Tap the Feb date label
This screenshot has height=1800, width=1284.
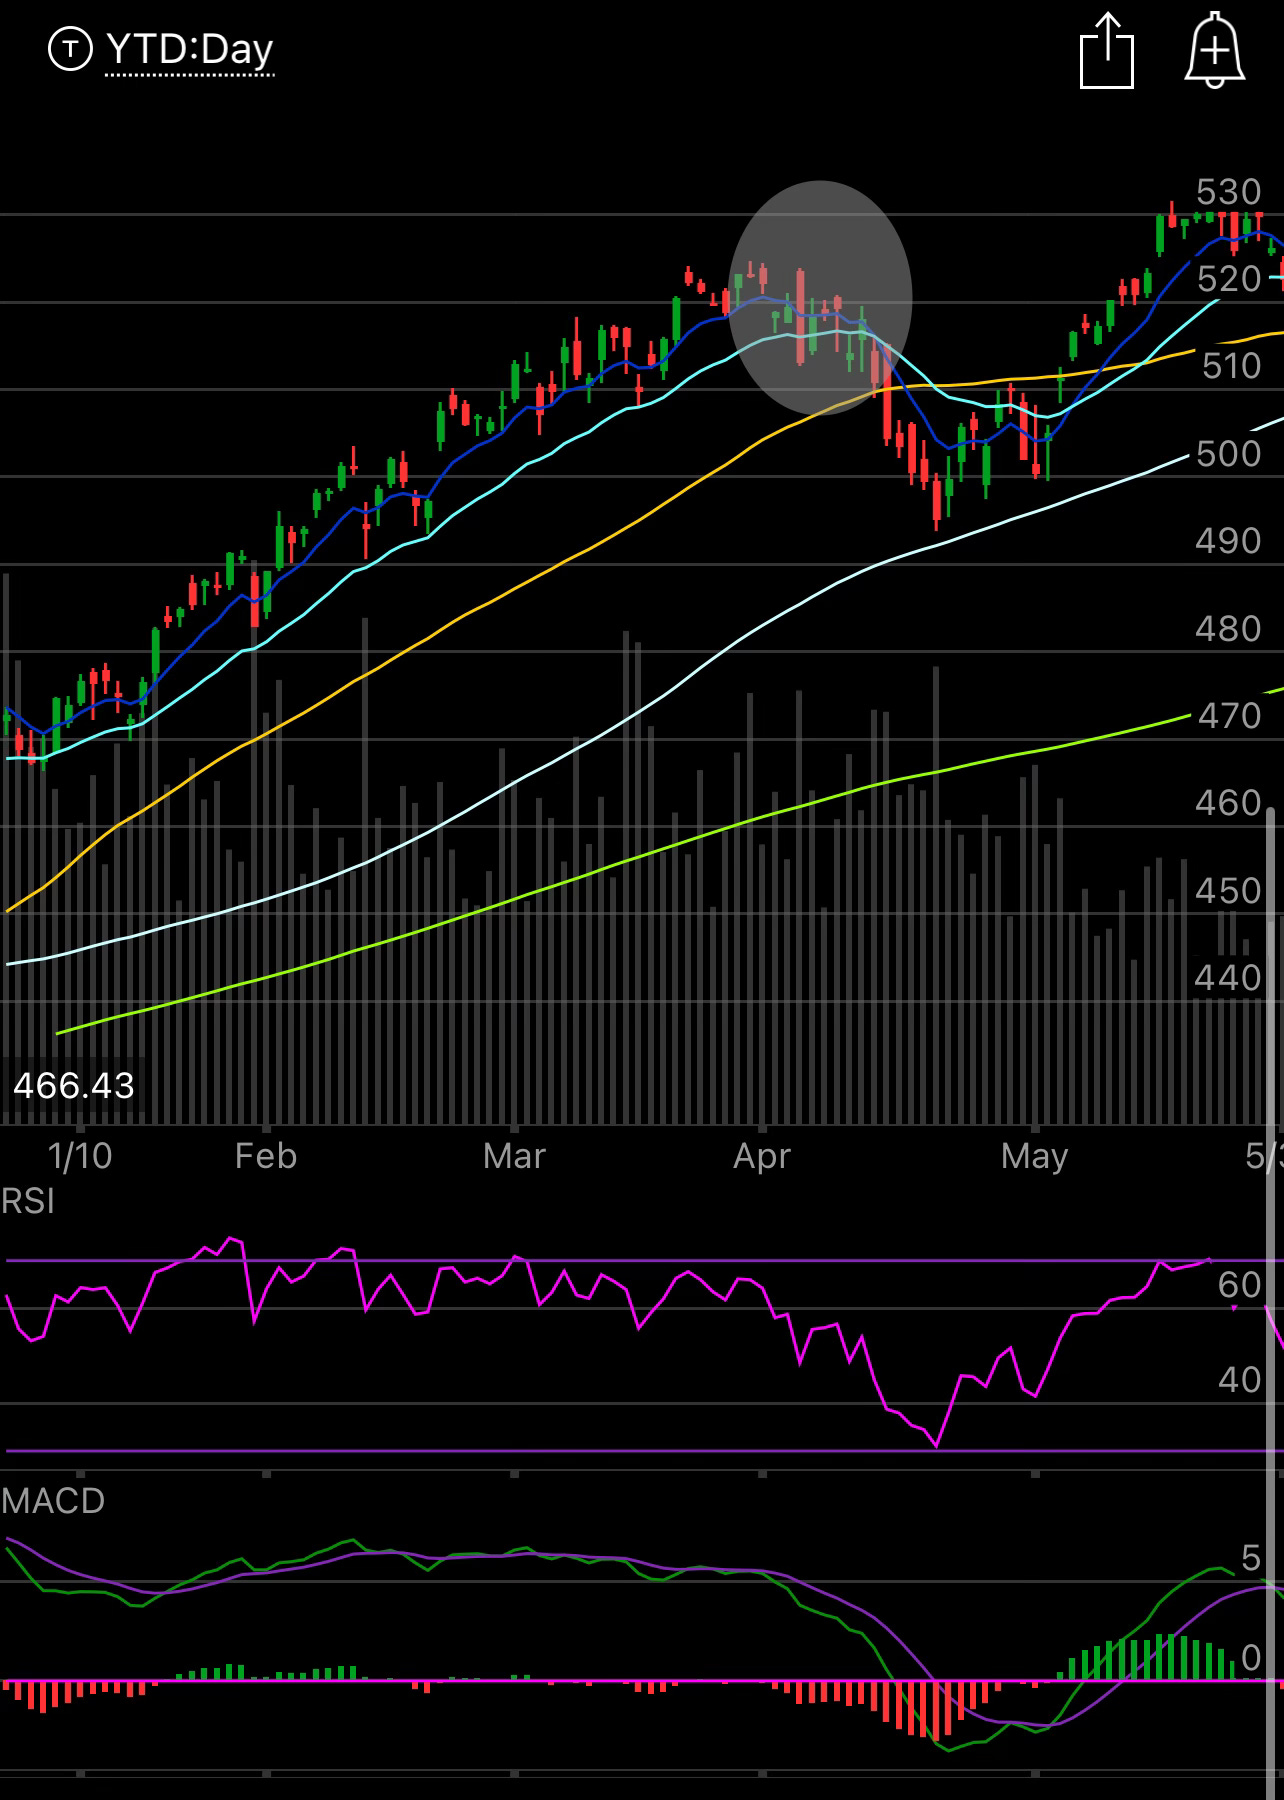266,1156
